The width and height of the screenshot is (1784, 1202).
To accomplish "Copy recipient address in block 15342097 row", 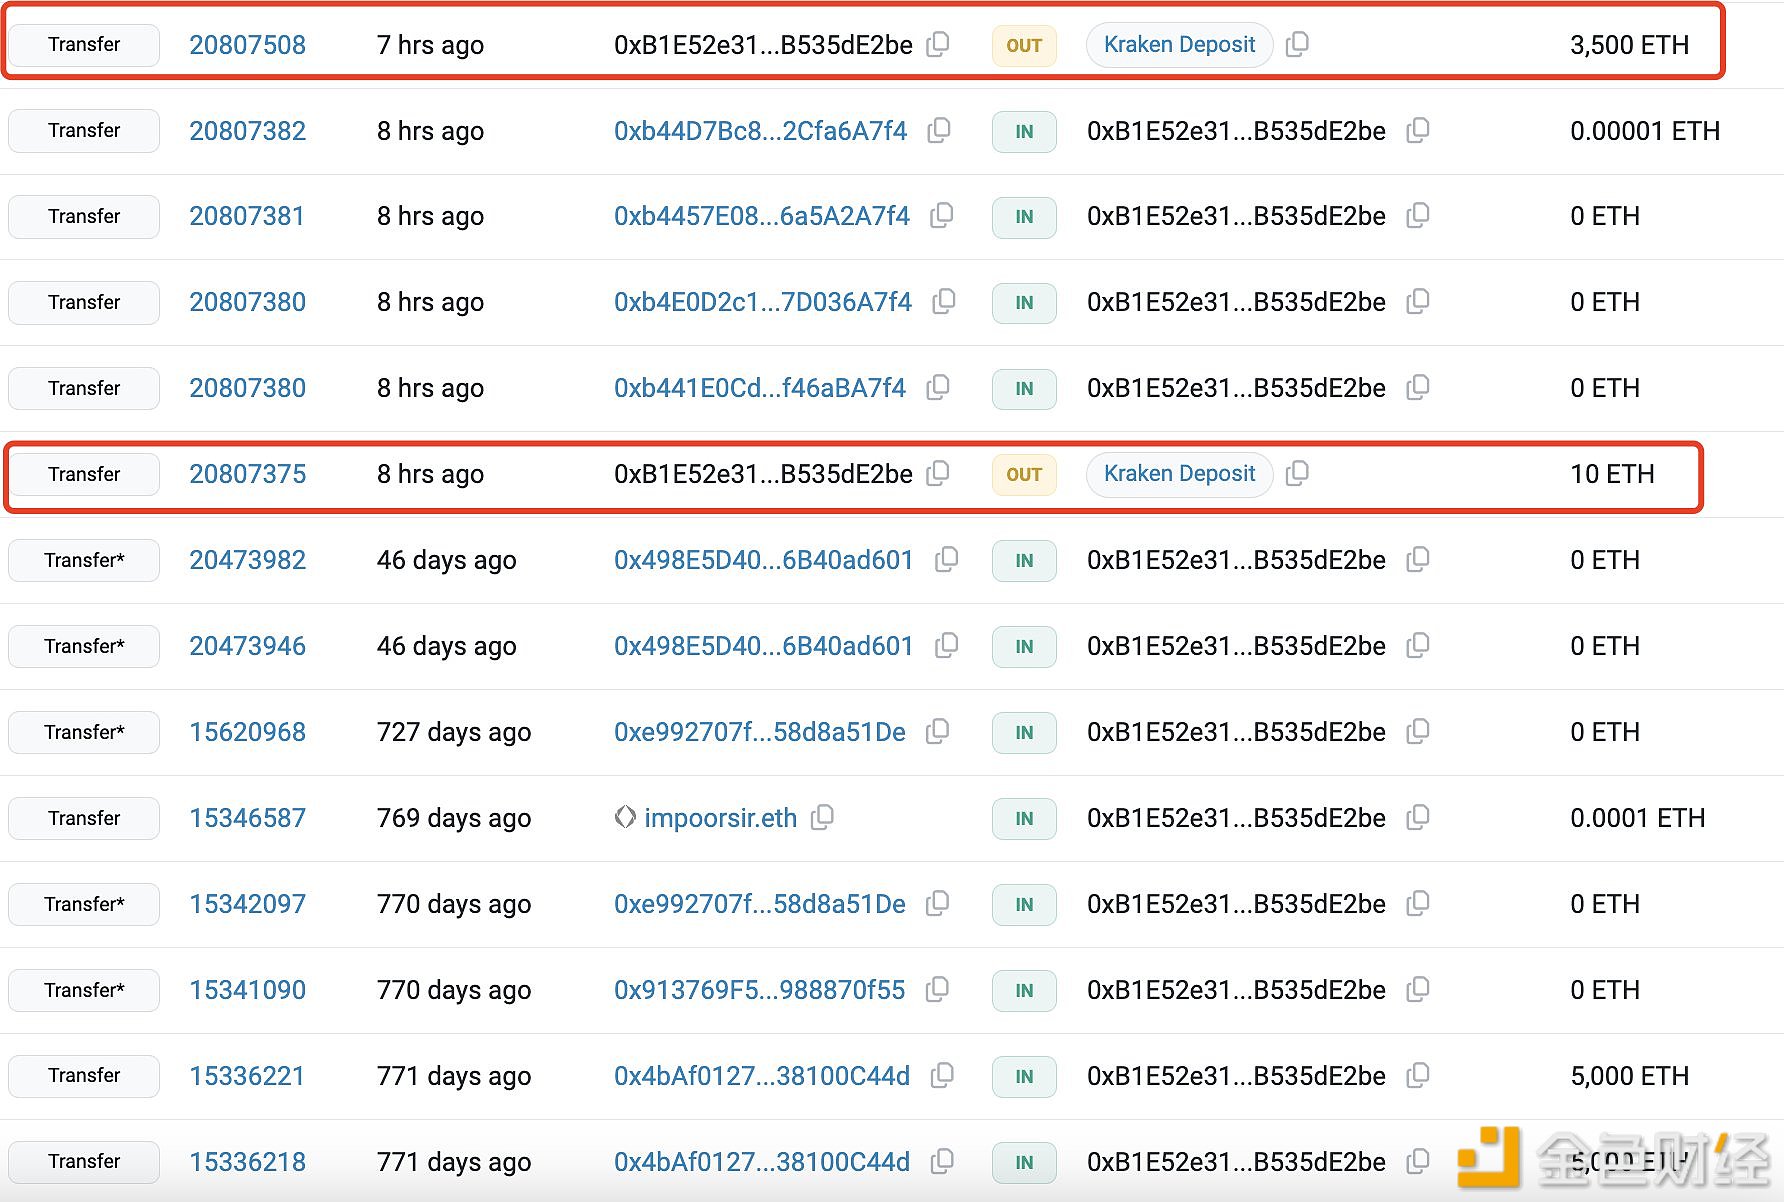I will coord(1418,903).
